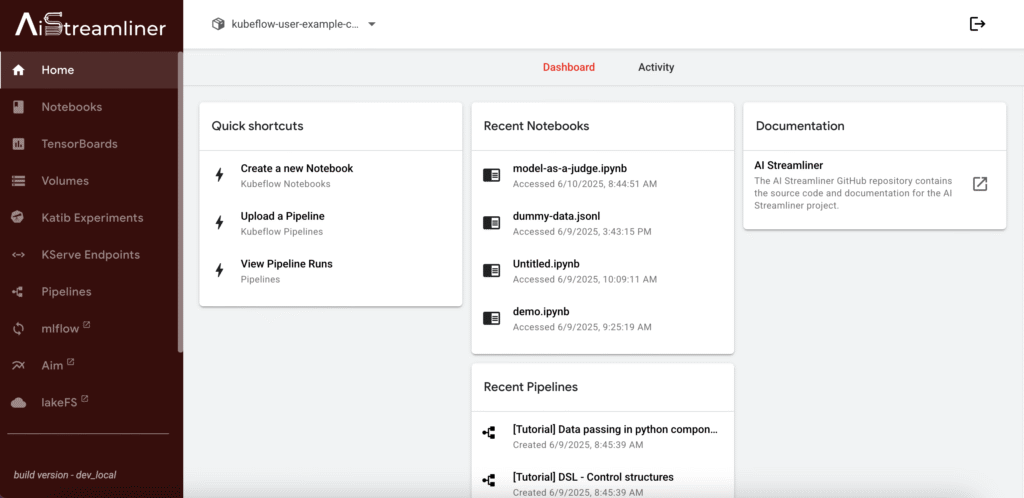Image resolution: width=1024 pixels, height=498 pixels.
Task: Click 'Accessed 6/10/2025, 8:44:51 AM' timestamp
Action: 585,184
